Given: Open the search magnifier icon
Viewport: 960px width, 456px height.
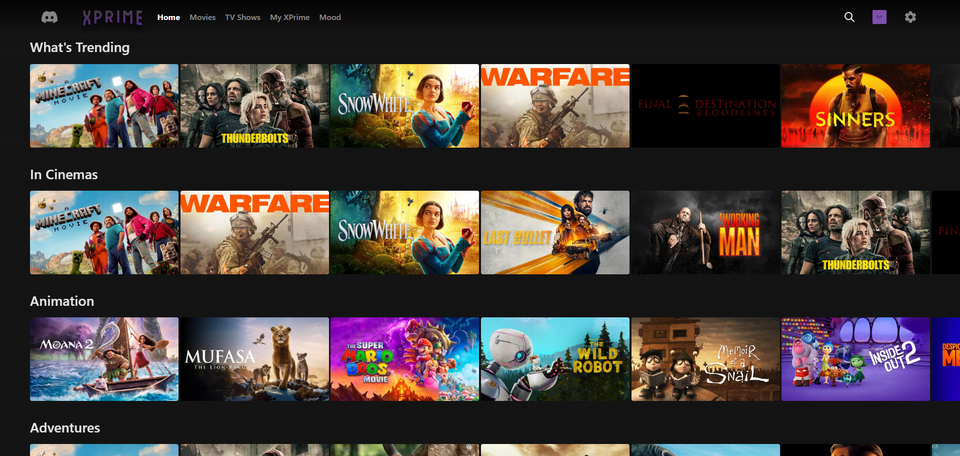Looking at the screenshot, I should (849, 17).
